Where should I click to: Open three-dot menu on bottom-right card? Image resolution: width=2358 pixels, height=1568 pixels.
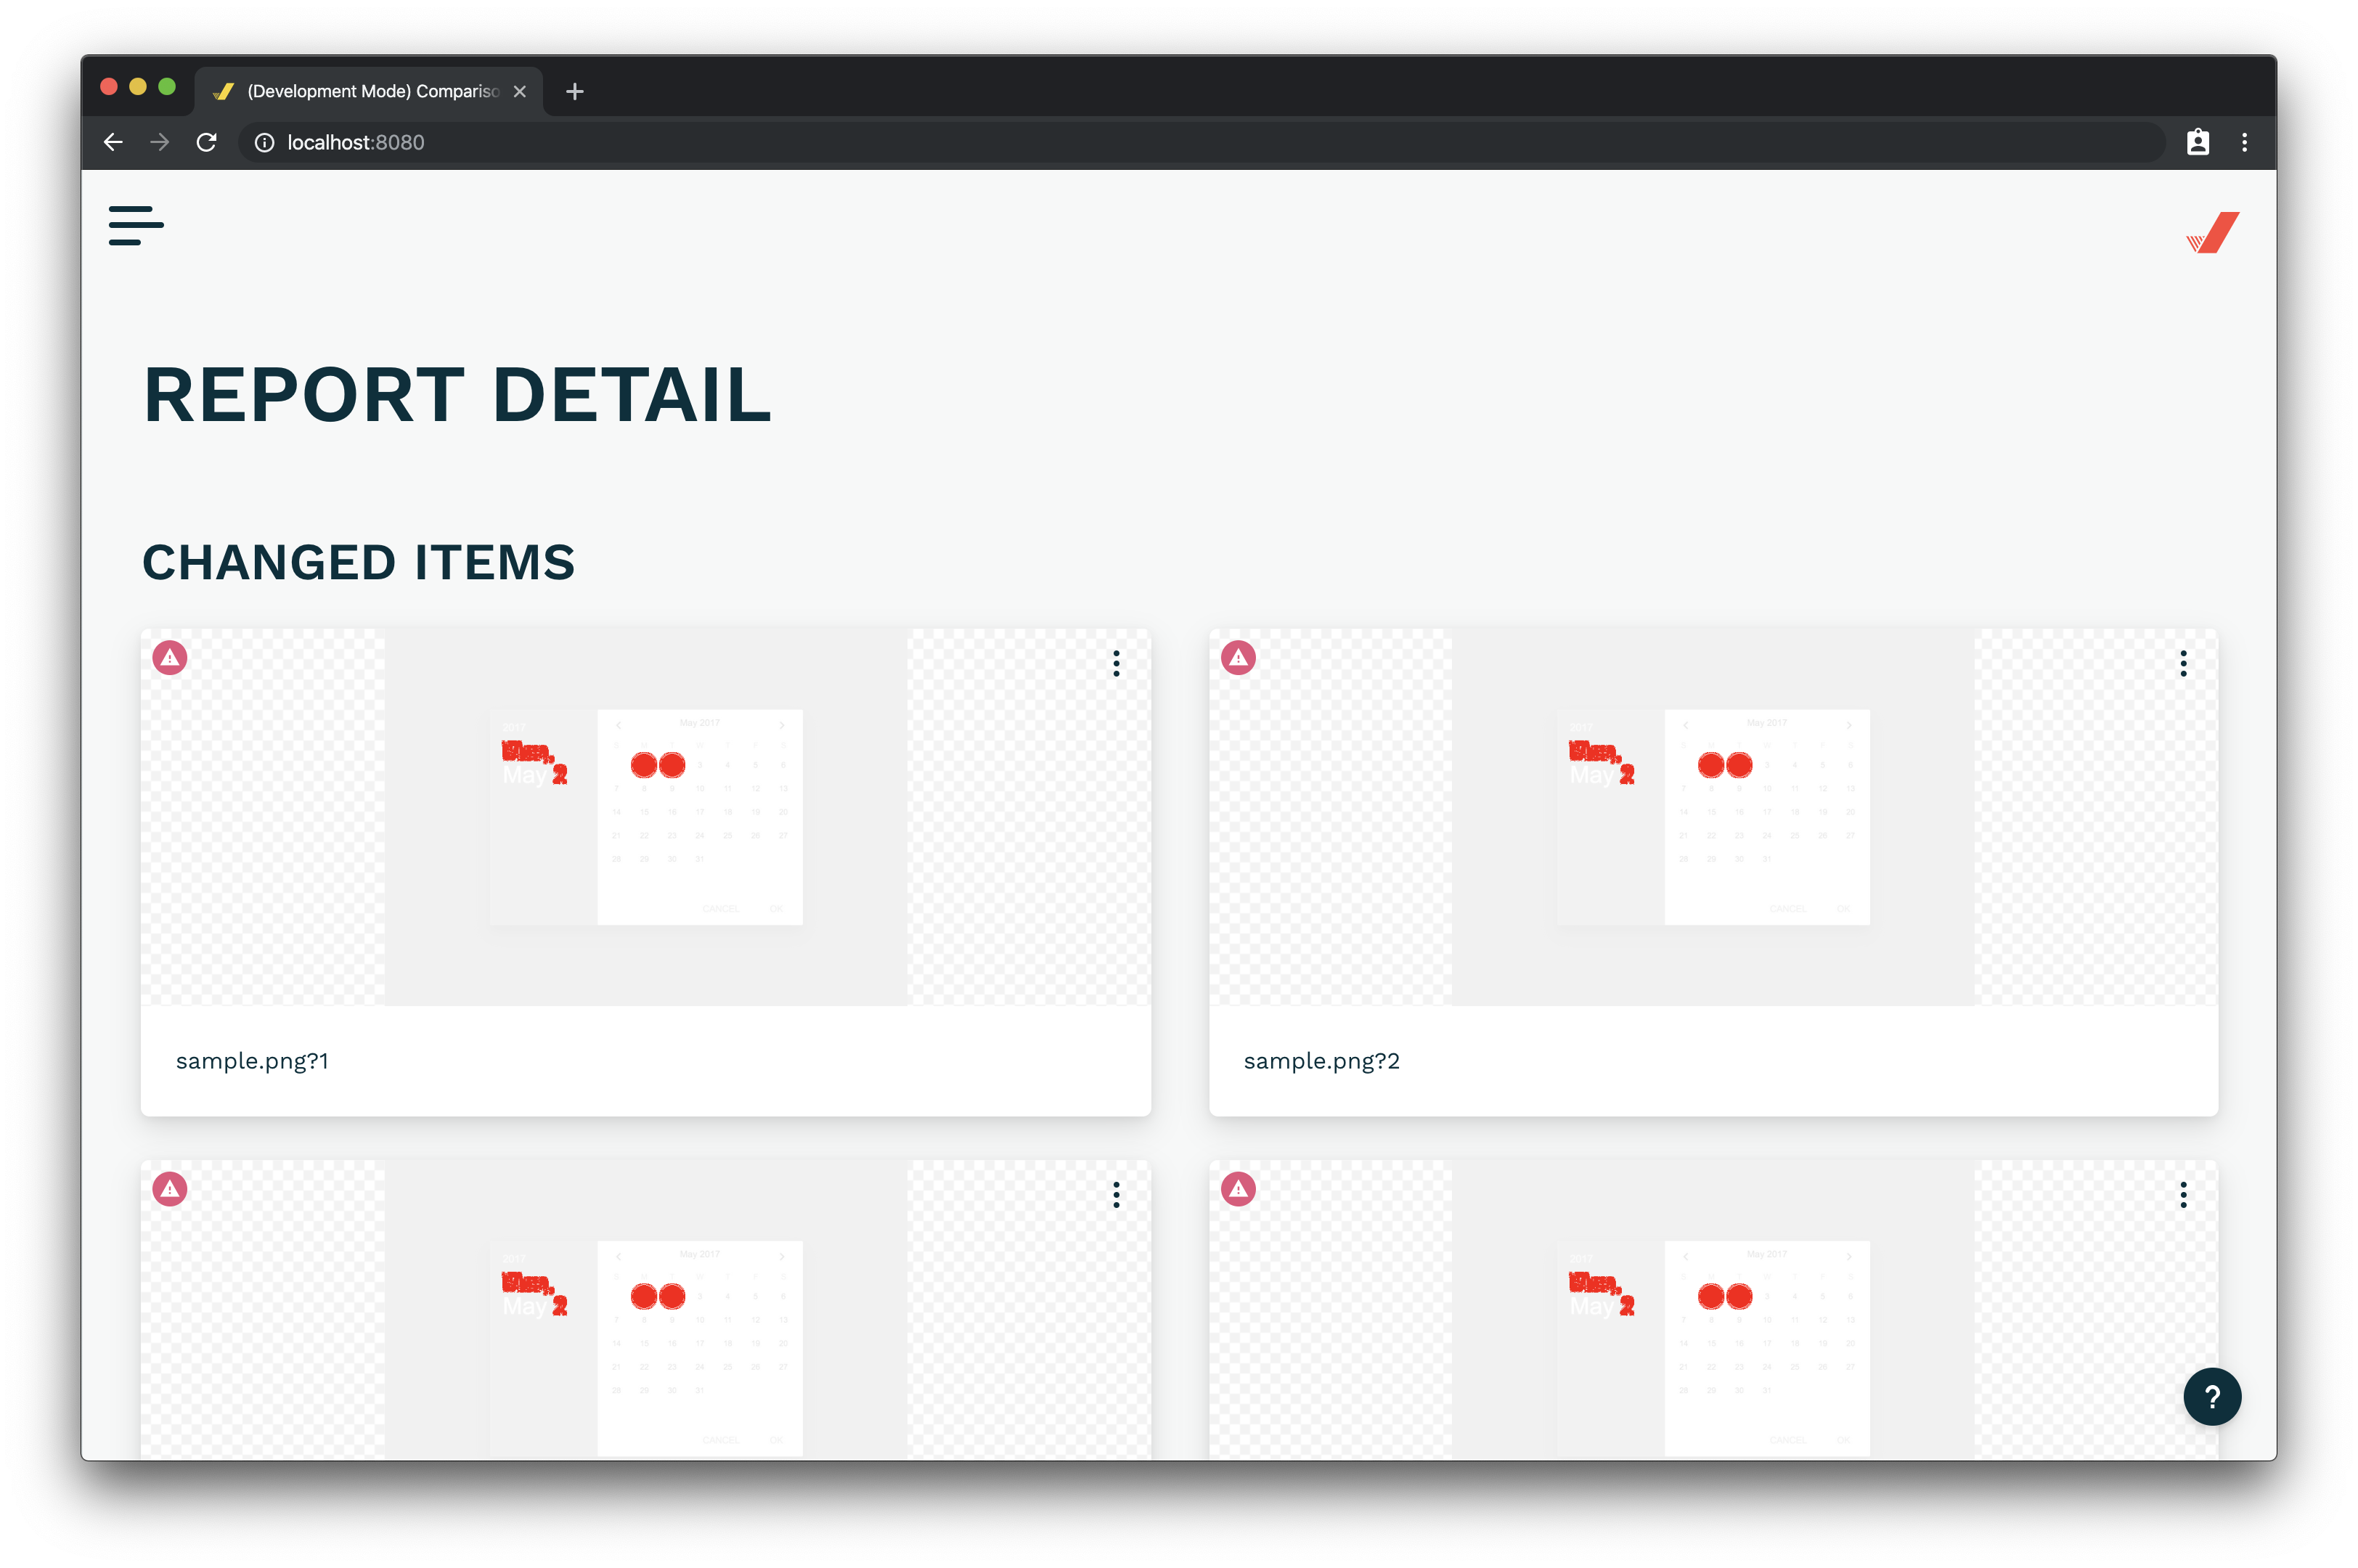tap(2183, 1195)
